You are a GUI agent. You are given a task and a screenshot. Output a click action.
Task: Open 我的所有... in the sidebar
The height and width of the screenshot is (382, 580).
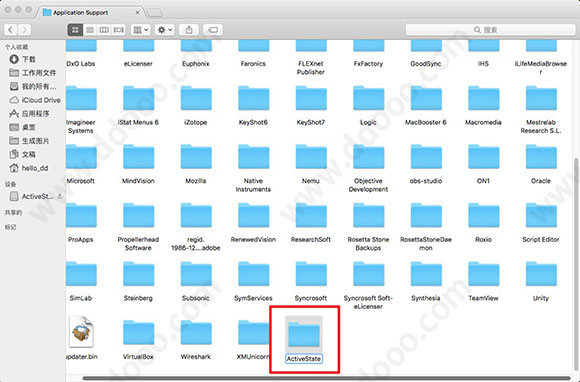click(33, 86)
